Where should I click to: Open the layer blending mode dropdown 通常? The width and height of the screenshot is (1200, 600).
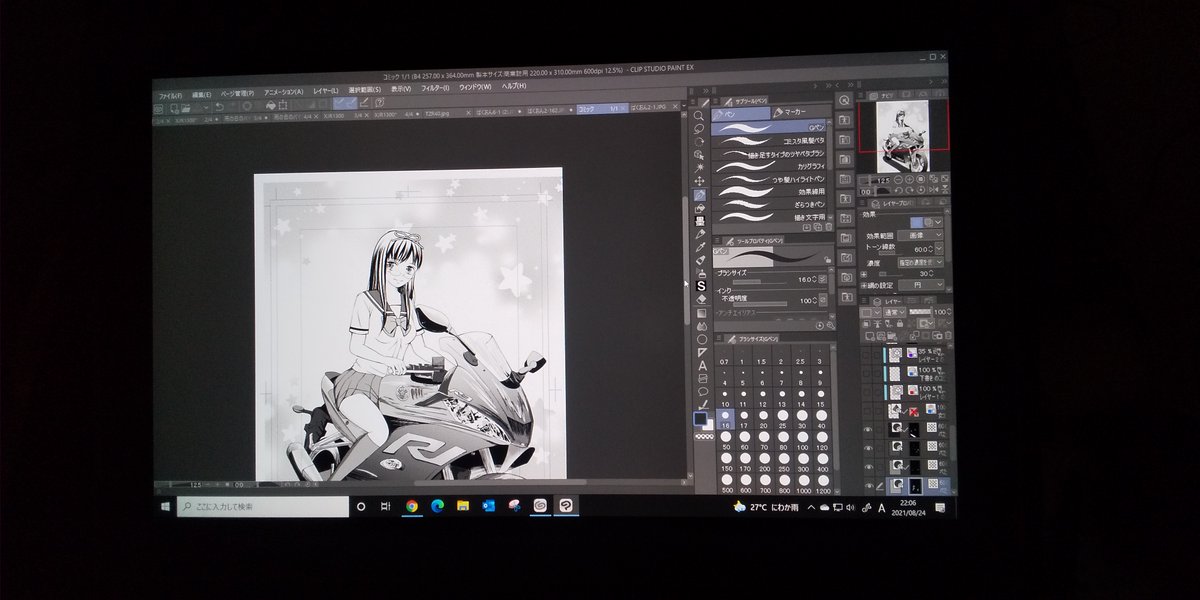(x=895, y=312)
